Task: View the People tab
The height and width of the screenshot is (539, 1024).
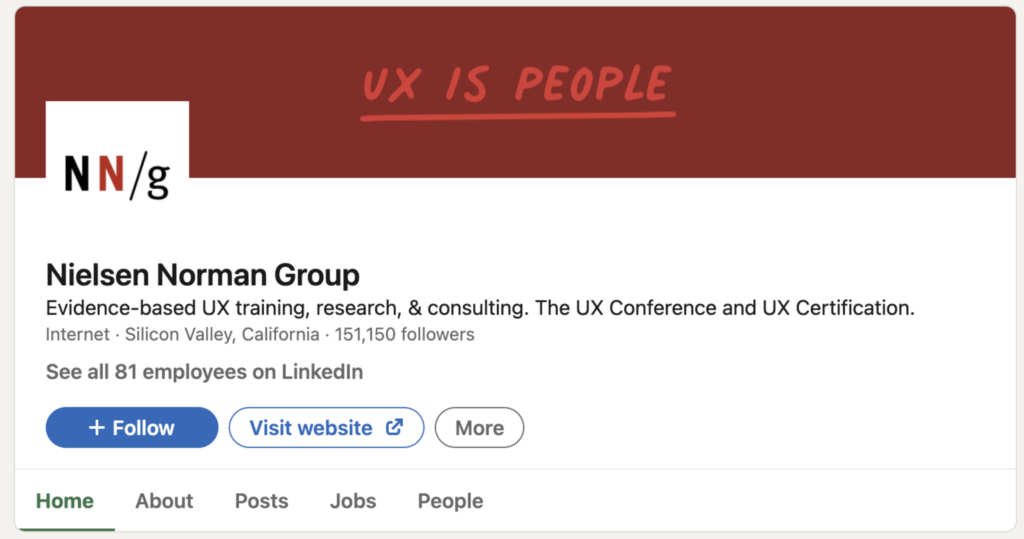Action: point(450,501)
